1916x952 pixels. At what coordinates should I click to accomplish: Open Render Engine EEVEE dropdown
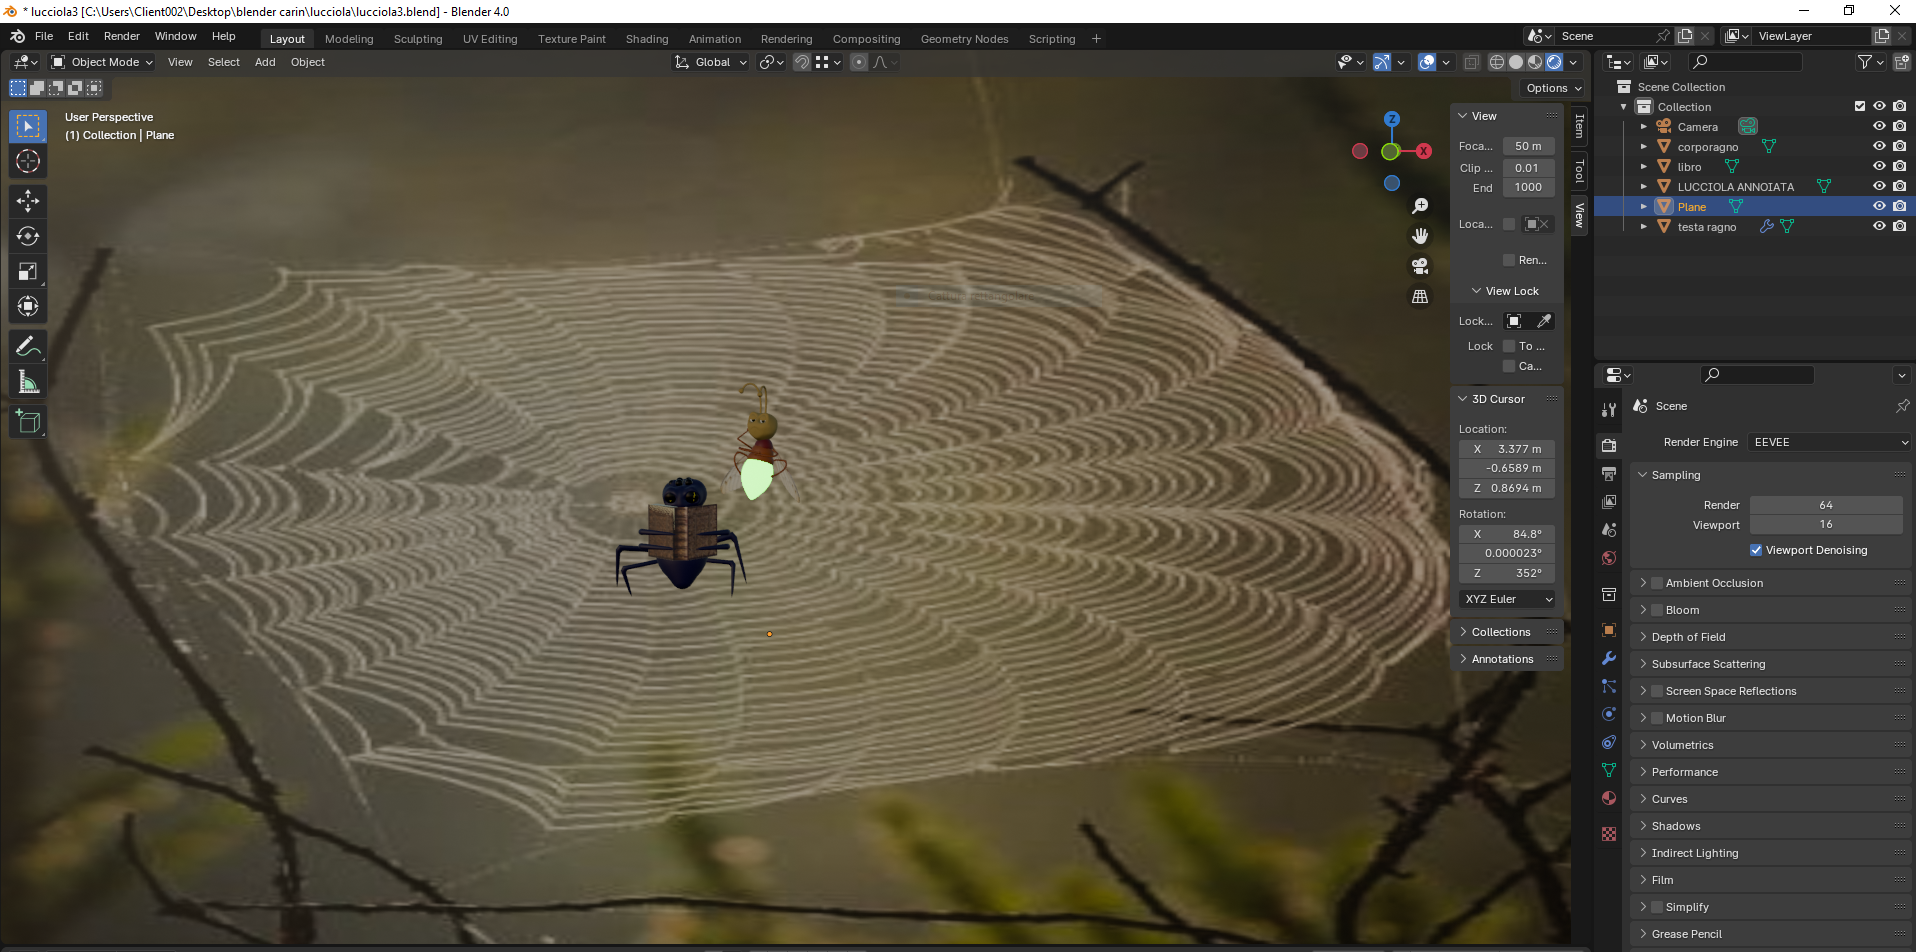(x=1830, y=442)
